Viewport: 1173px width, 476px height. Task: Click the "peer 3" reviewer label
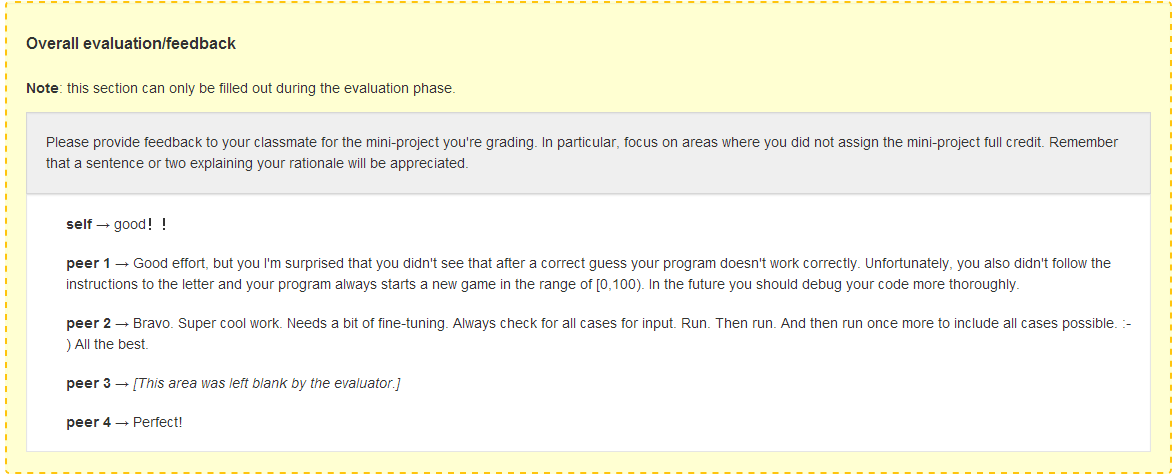pyautogui.click(x=88, y=384)
